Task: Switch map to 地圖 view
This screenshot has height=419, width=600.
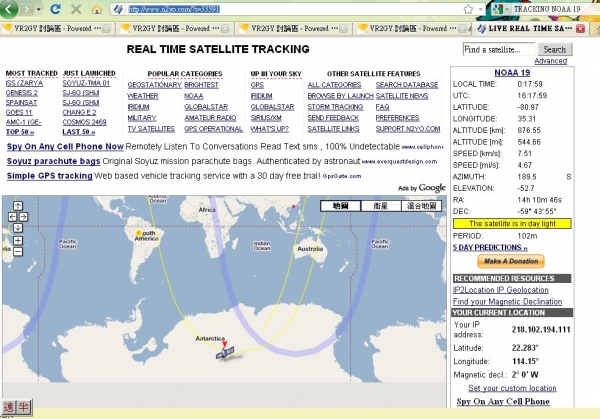Action: pos(340,206)
